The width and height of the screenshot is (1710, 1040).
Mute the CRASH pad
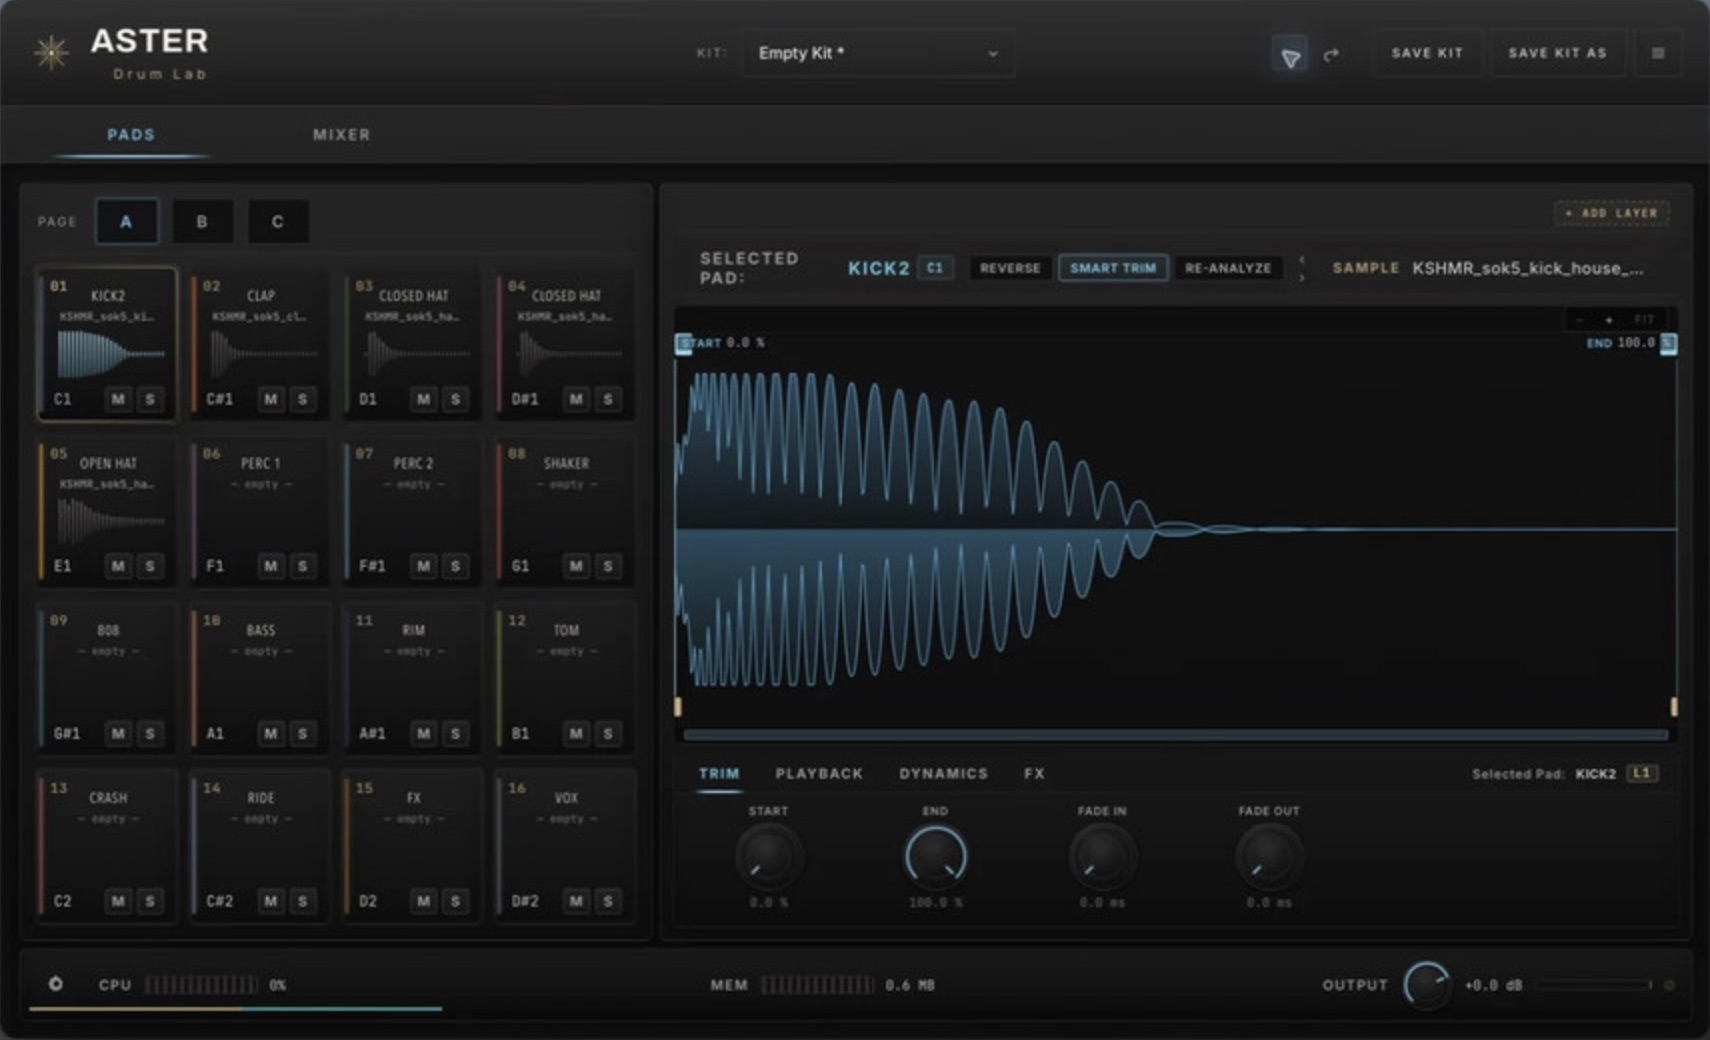coord(118,901)
